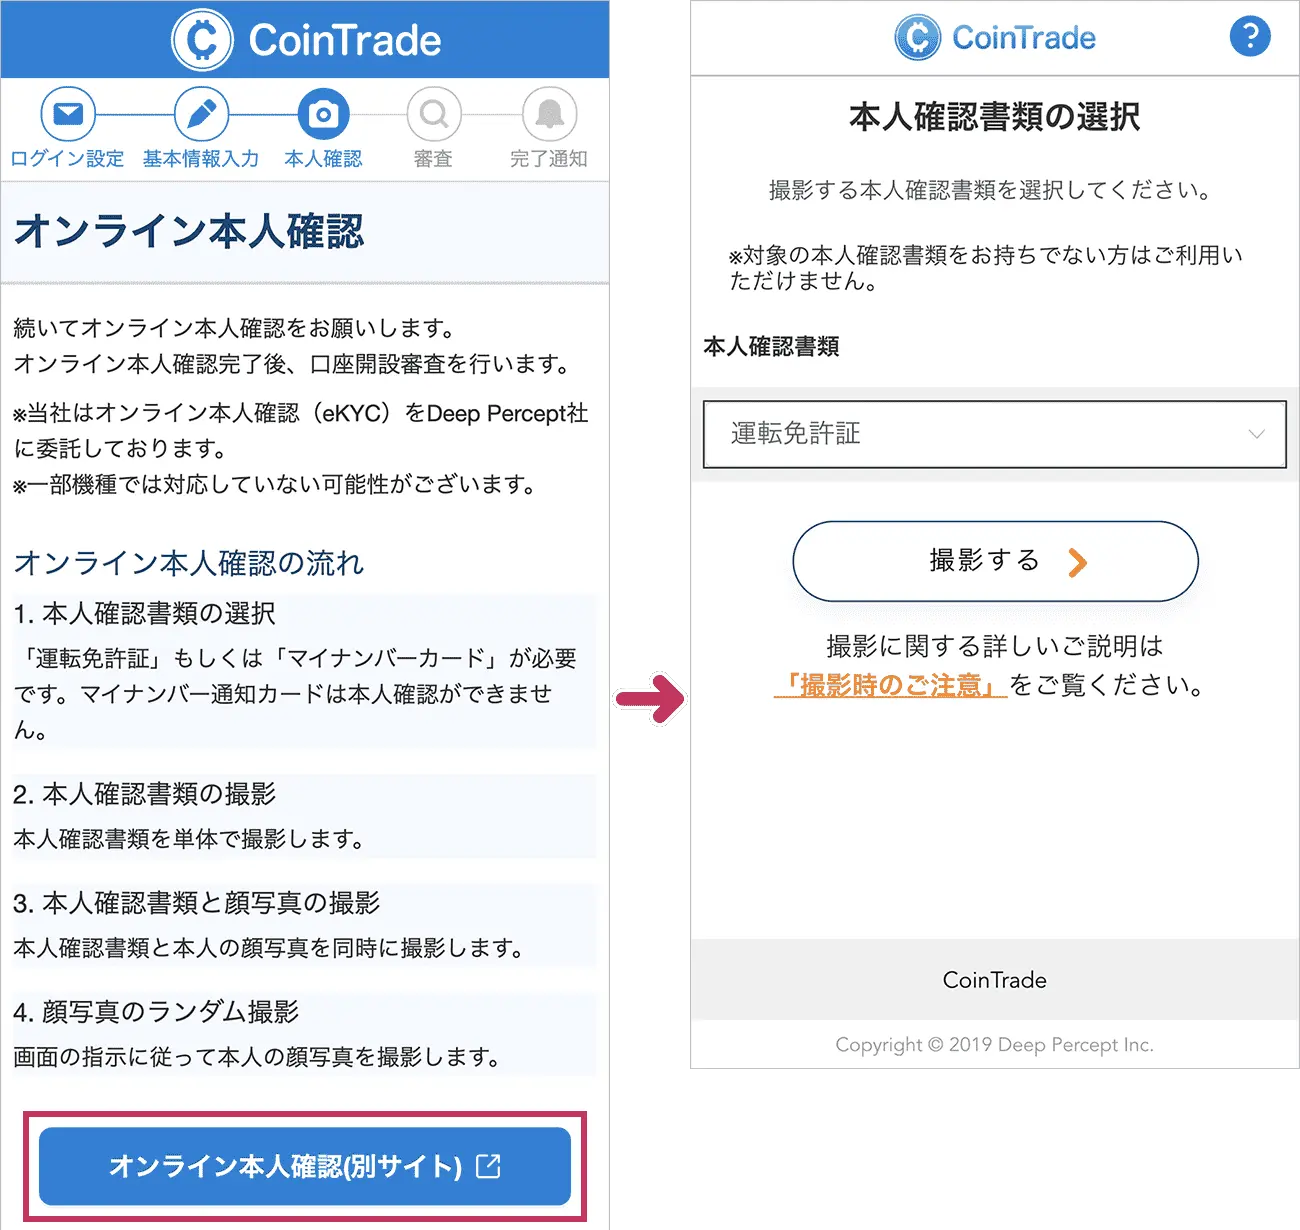This screenshot has height=1230, width=1300.
Task: Click the pencil basic info step icon
Action: (x=201, y=114)
